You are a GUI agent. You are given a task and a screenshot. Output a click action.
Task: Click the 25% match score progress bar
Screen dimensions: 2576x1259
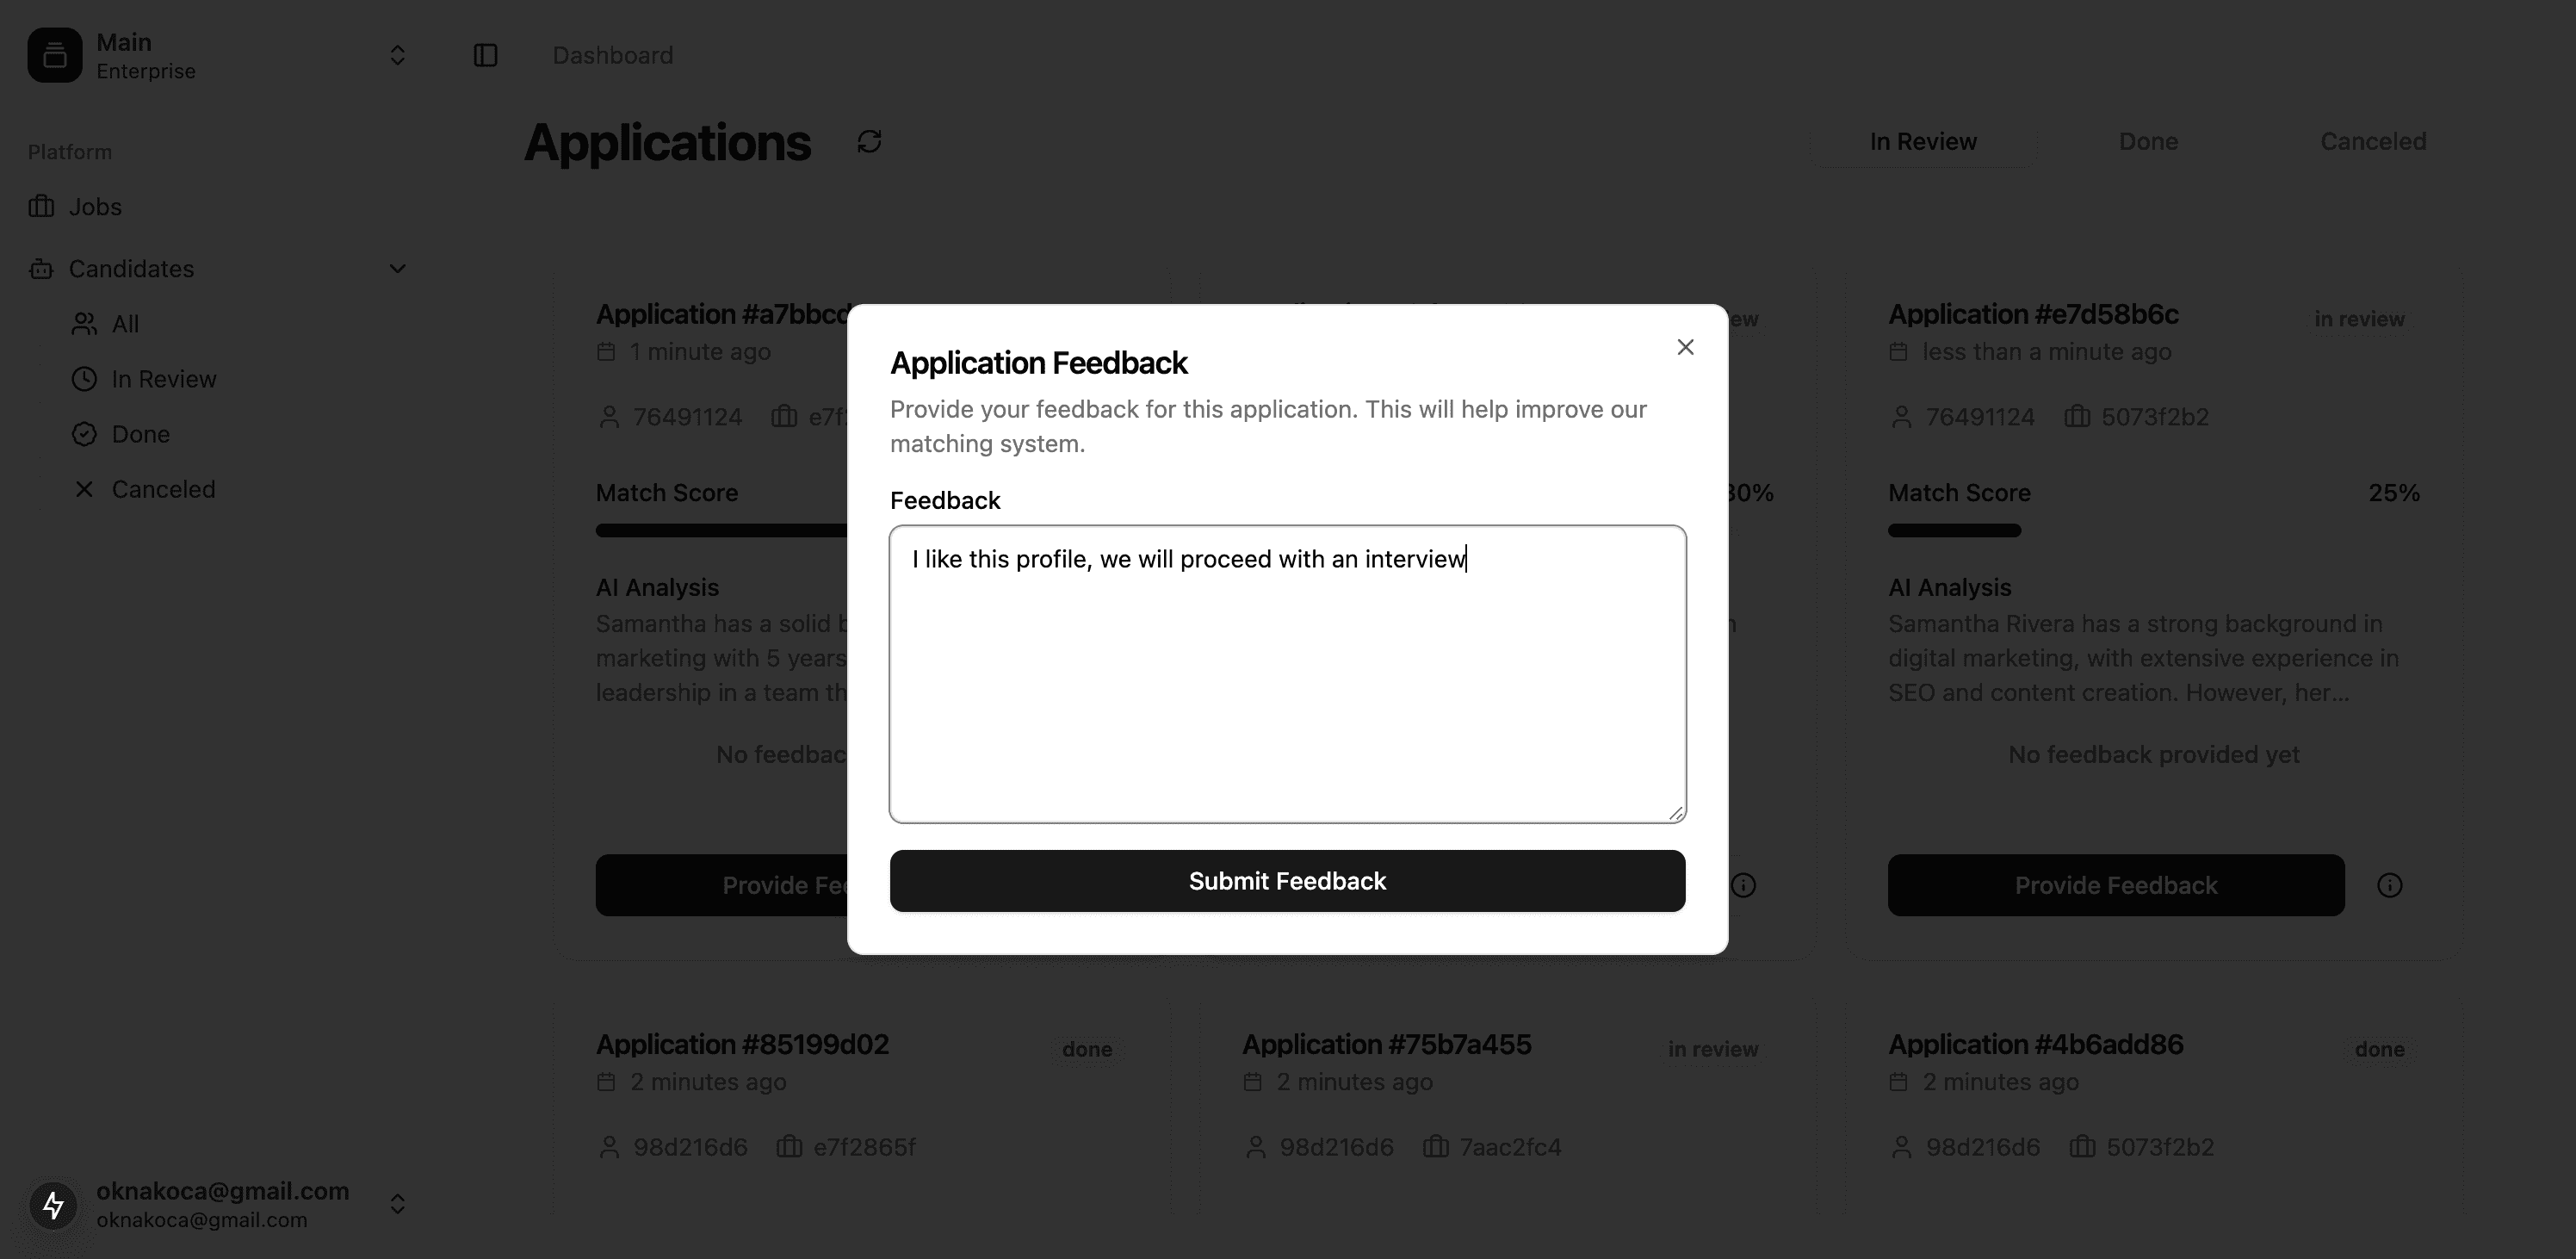coord(2153,530)
